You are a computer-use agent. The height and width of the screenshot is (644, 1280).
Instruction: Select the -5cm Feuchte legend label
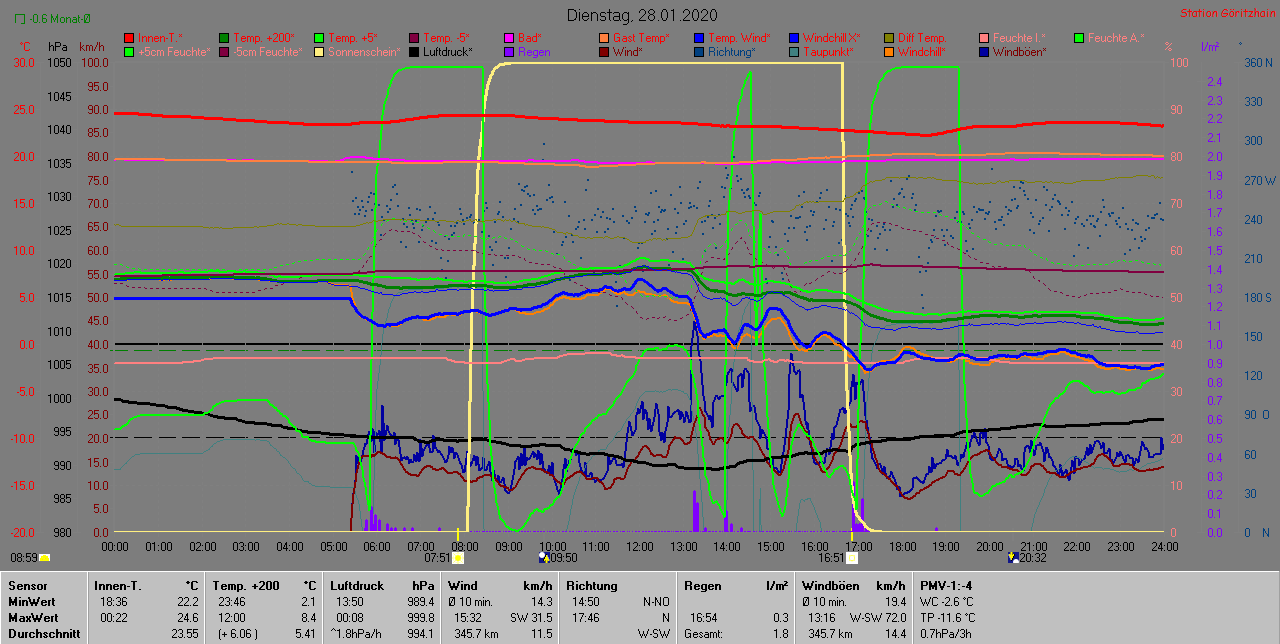point(266,52)
